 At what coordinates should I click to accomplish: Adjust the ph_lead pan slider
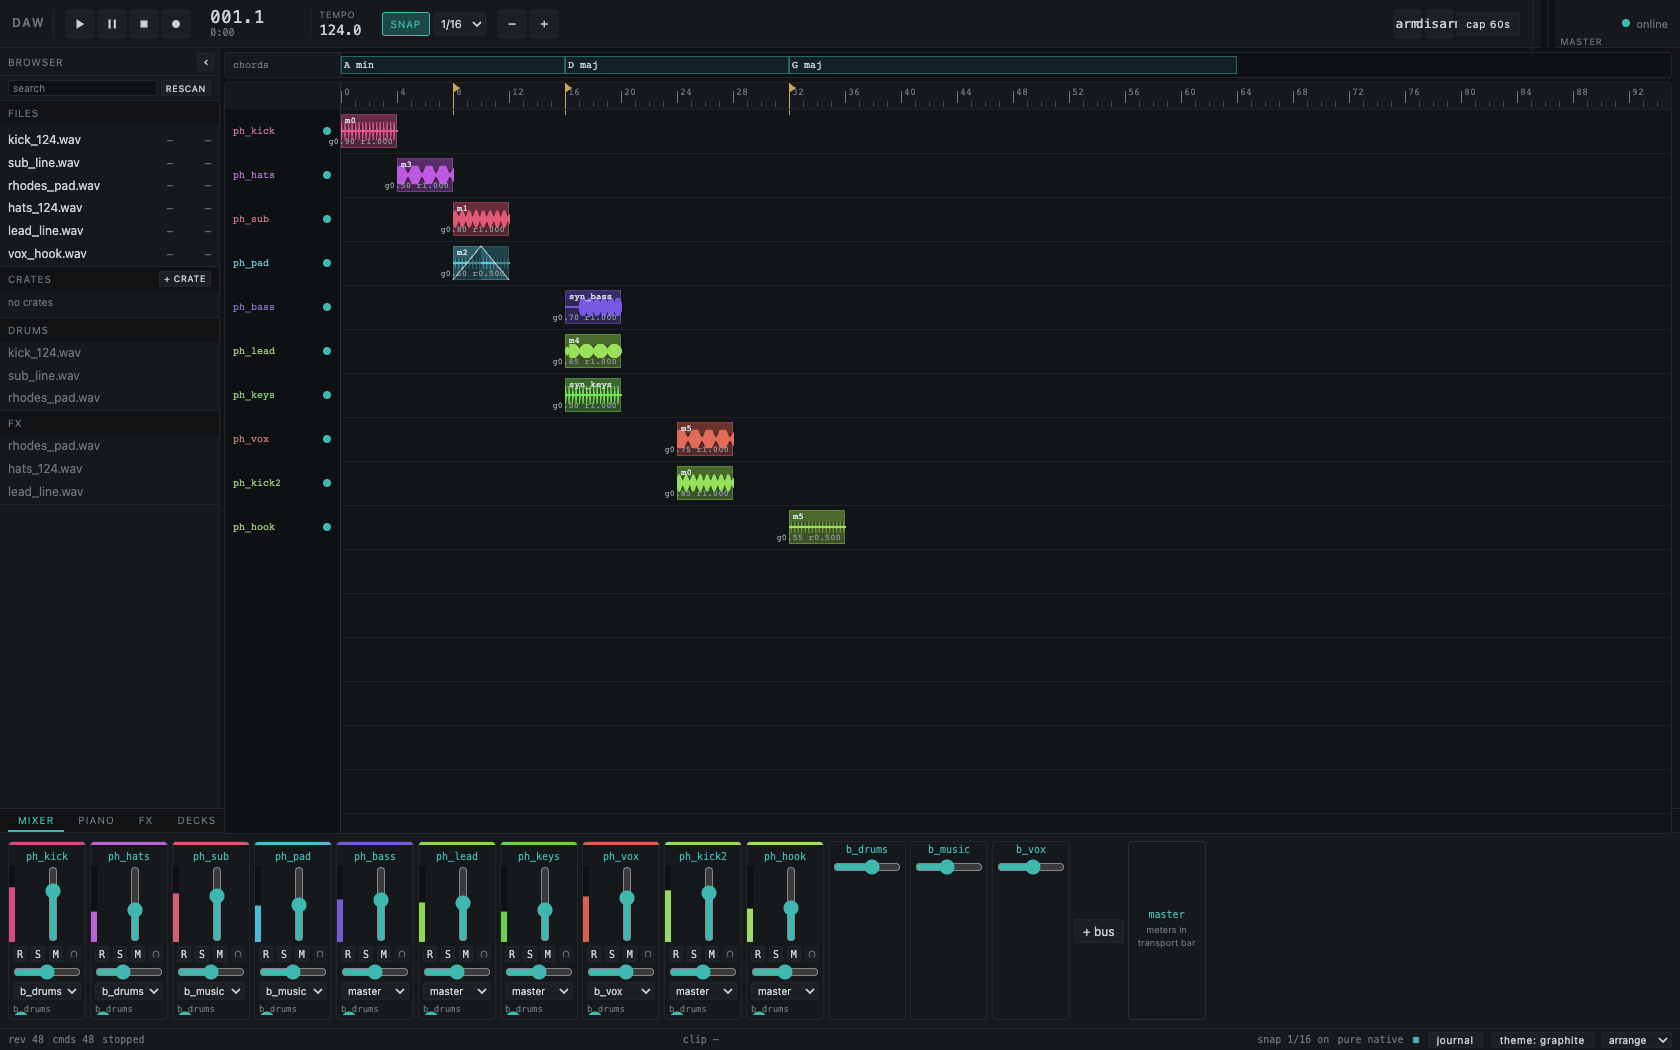coord(457,972)
